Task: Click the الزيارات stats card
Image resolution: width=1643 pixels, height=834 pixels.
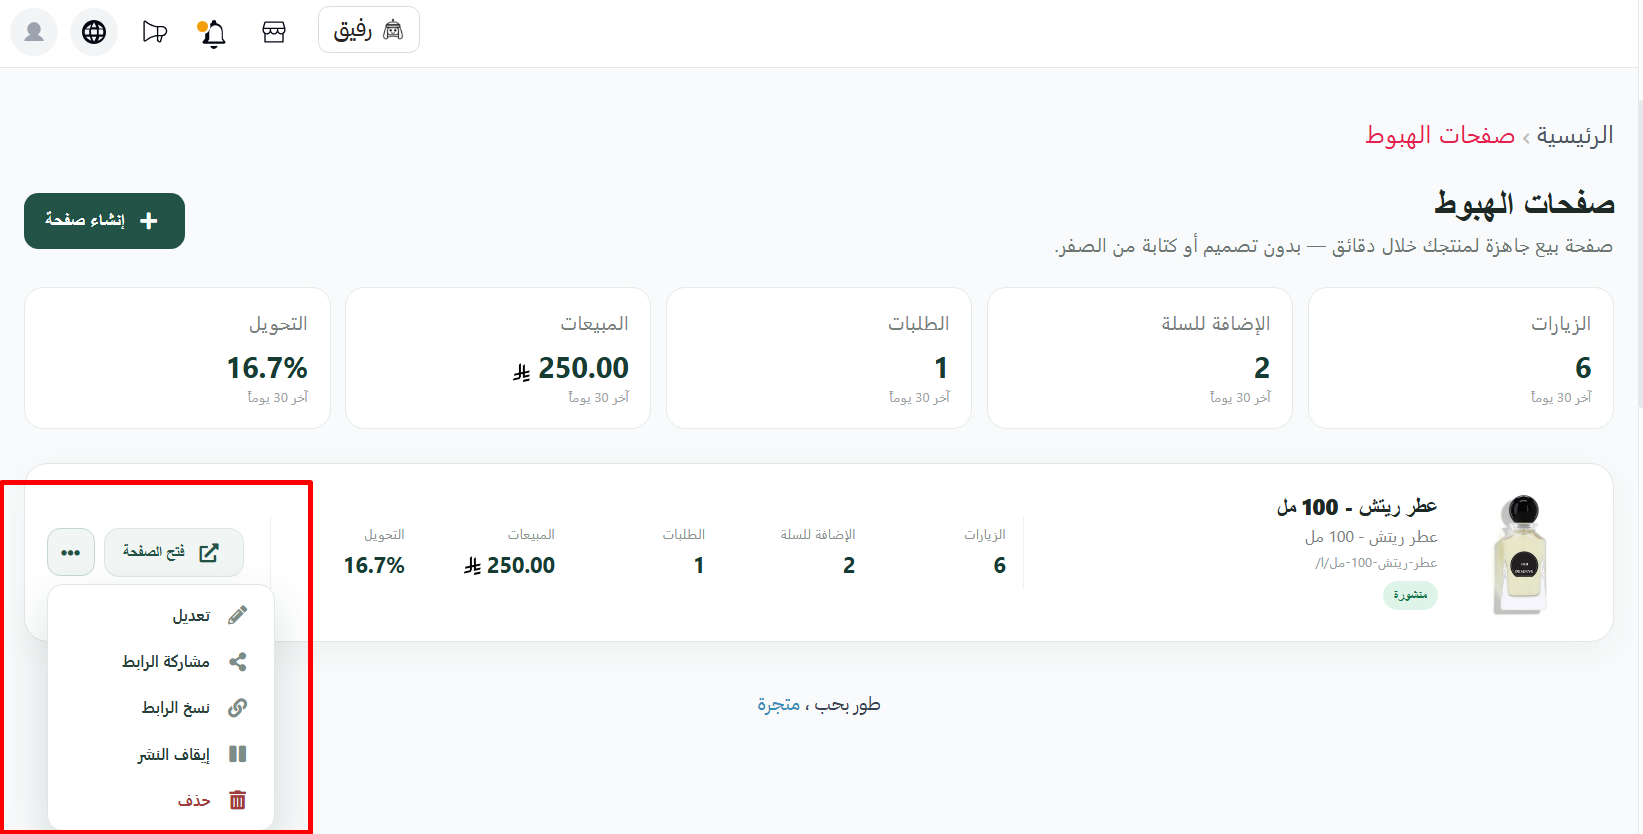Action: tap(1460, 358)
